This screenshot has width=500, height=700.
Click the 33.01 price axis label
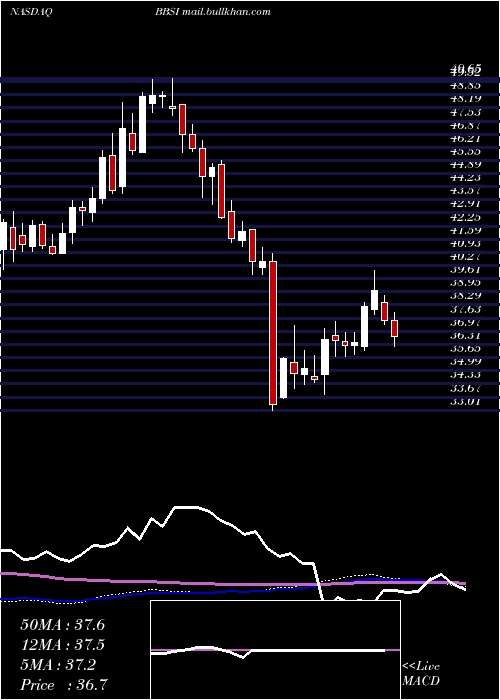[465, 401]
